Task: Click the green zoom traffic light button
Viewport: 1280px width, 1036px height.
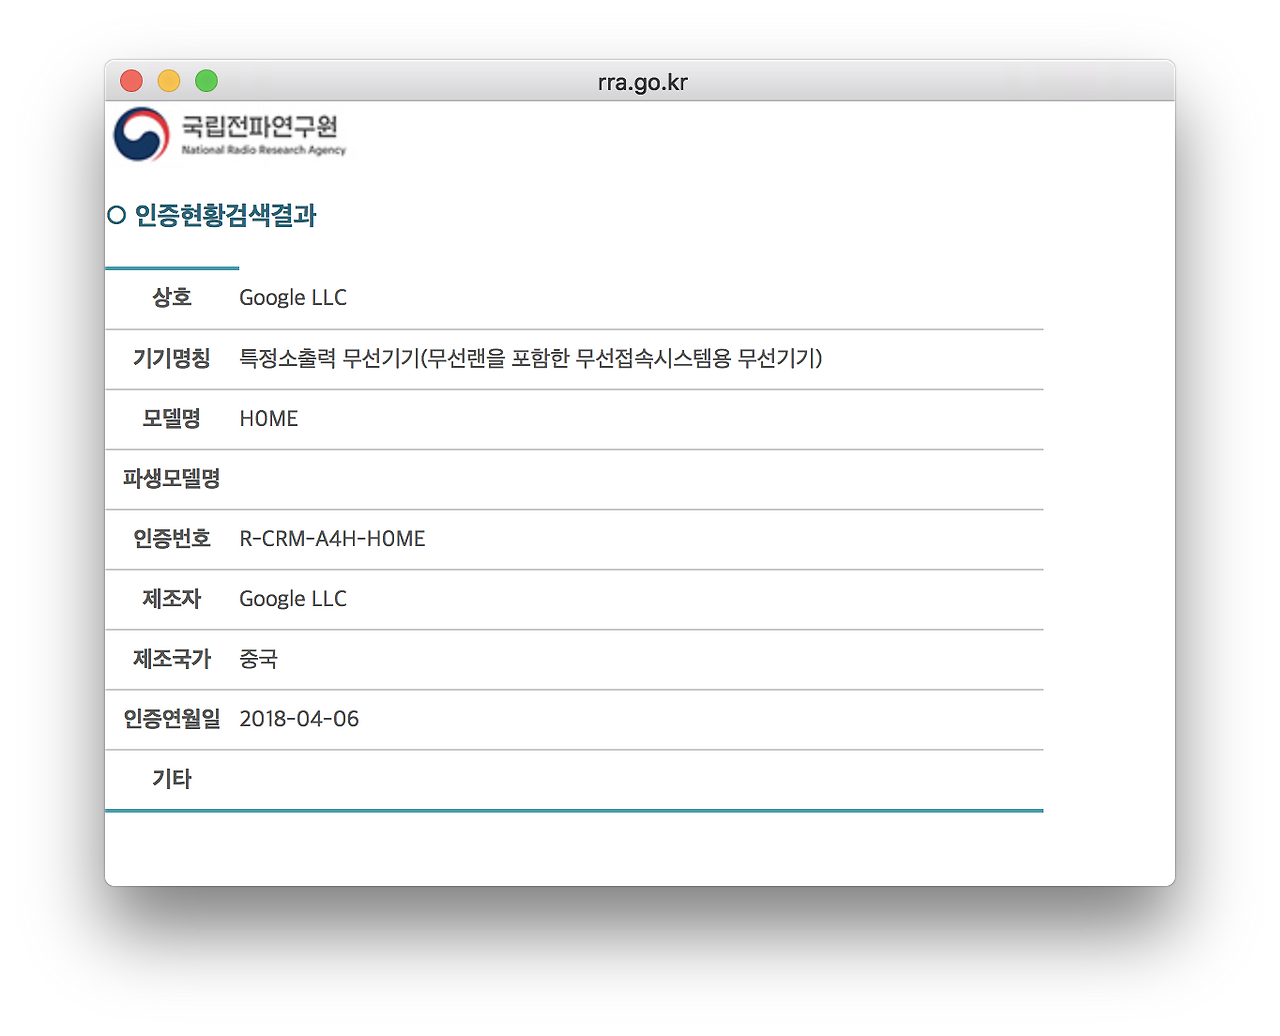Action: pos(206,81)
